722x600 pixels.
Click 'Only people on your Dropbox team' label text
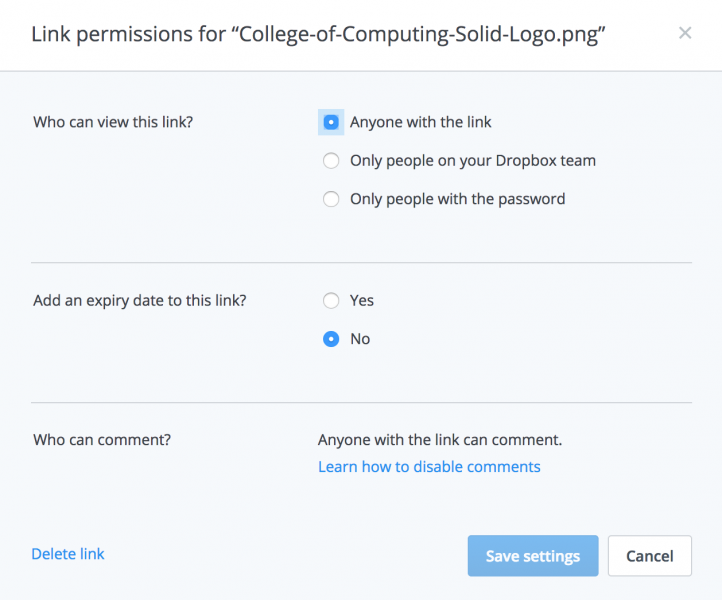(x=472, y=160)
